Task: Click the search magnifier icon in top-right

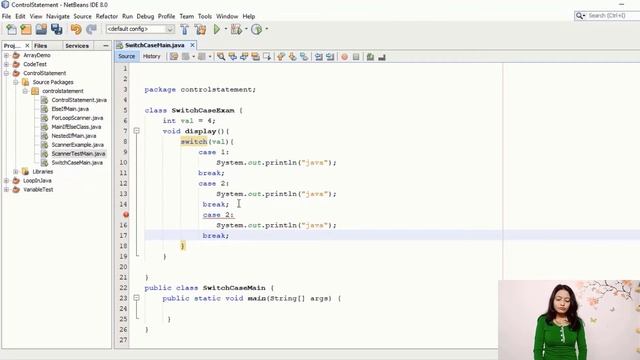Action: 579,16
